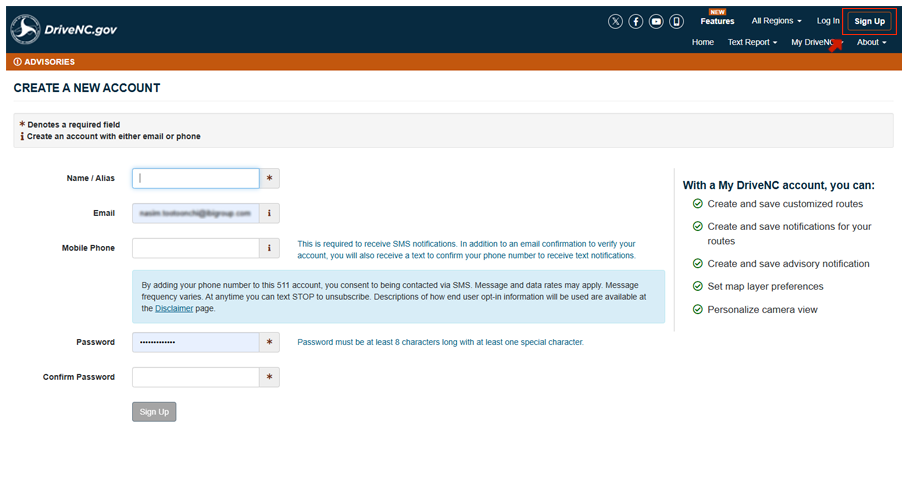Open the X (Twitter) social icon

click(615, 21)
